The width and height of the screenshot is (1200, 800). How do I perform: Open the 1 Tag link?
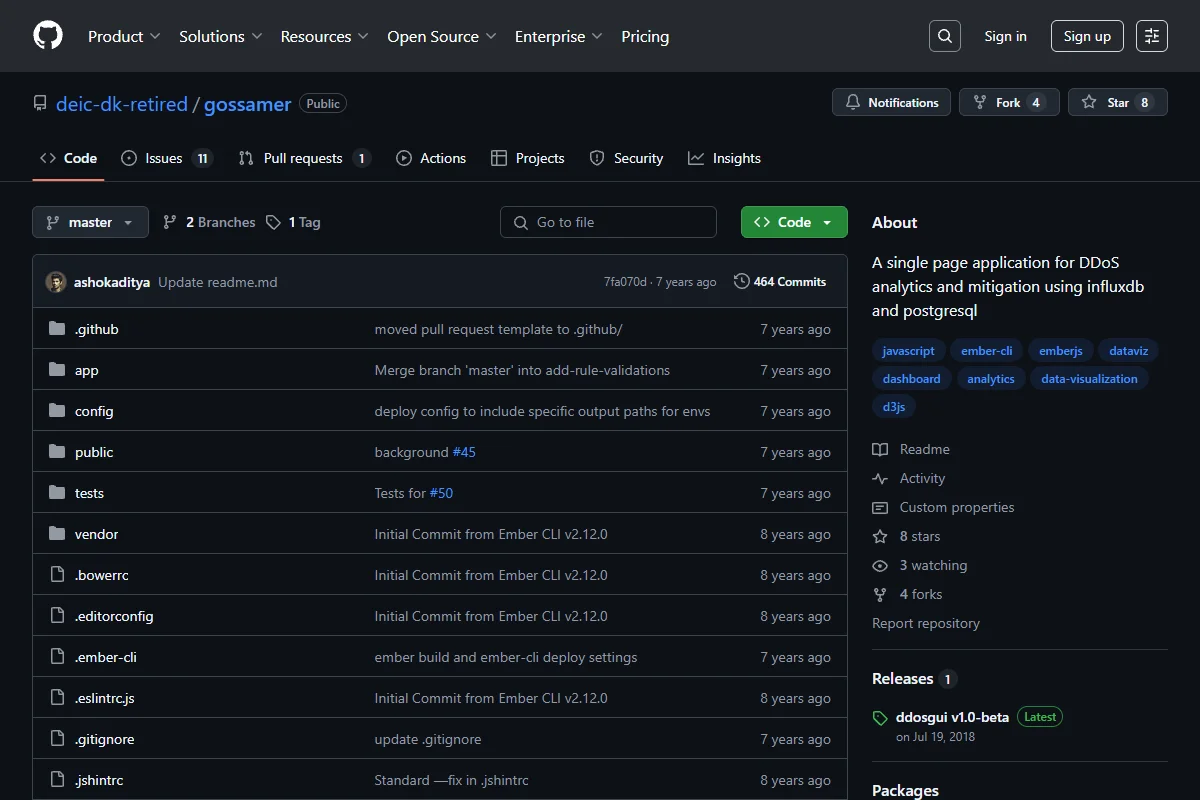point(294,222)
